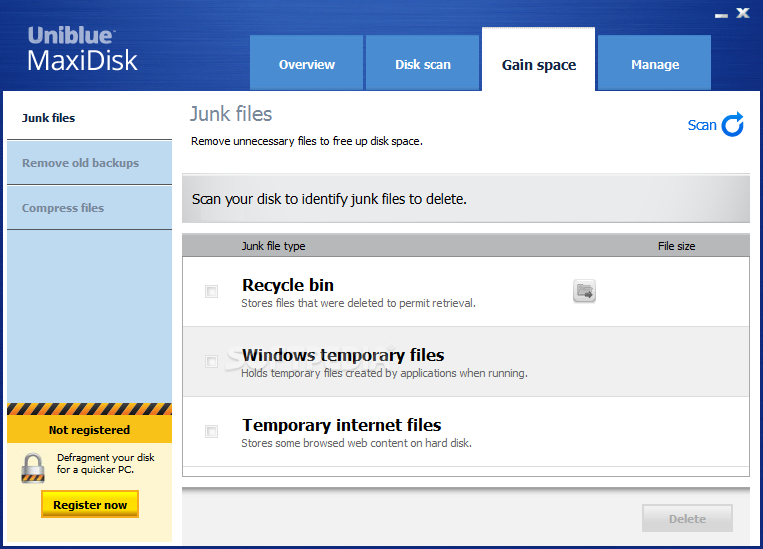Click the Not registered banner

tap(90, 430)
